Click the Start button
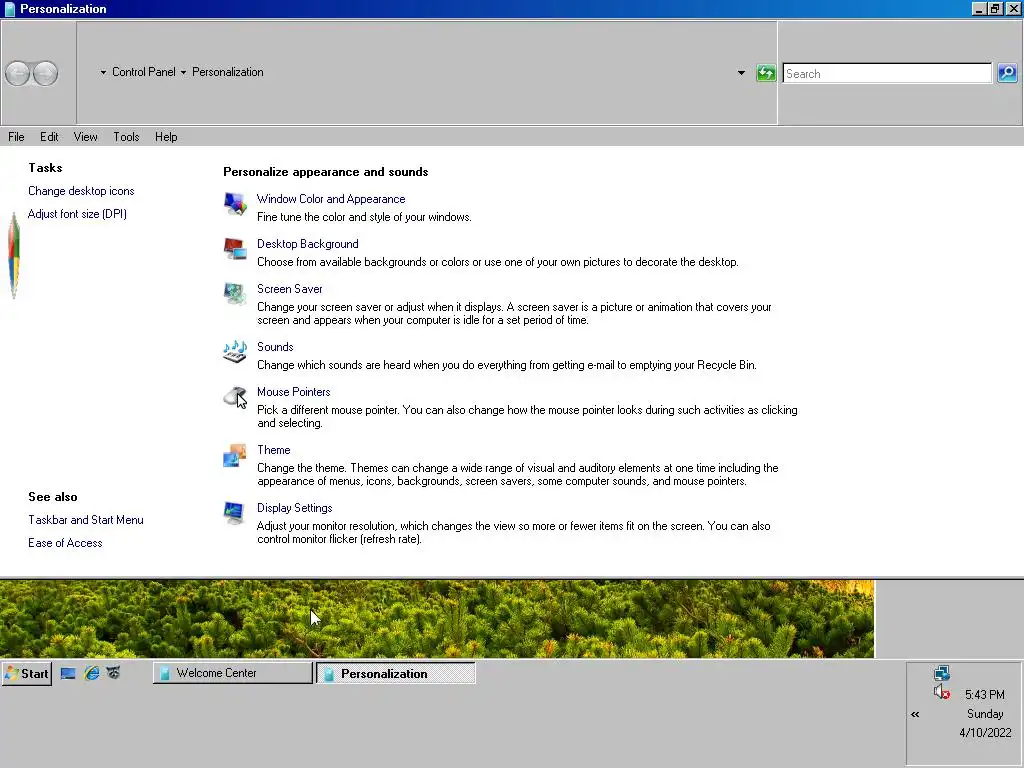The width and height of the screenshot is (1024, 768). 27,673
